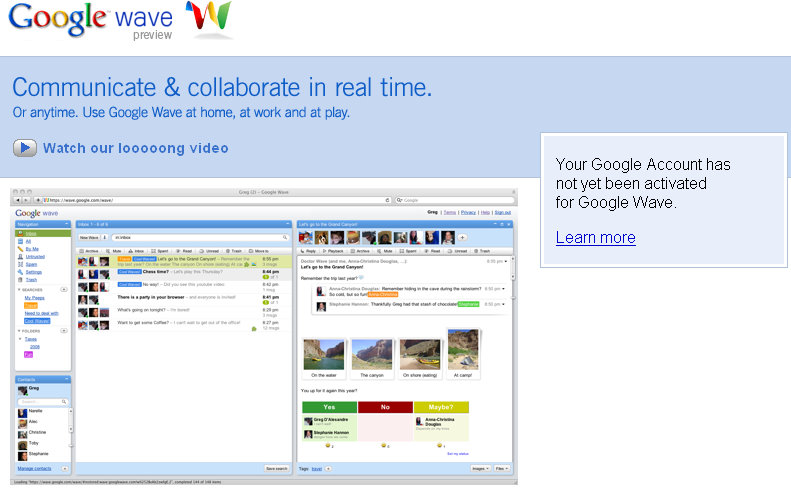The width and height of the screenshot is (791, 490).
Task: Click the contacts search field
Action: click(43, 402)
